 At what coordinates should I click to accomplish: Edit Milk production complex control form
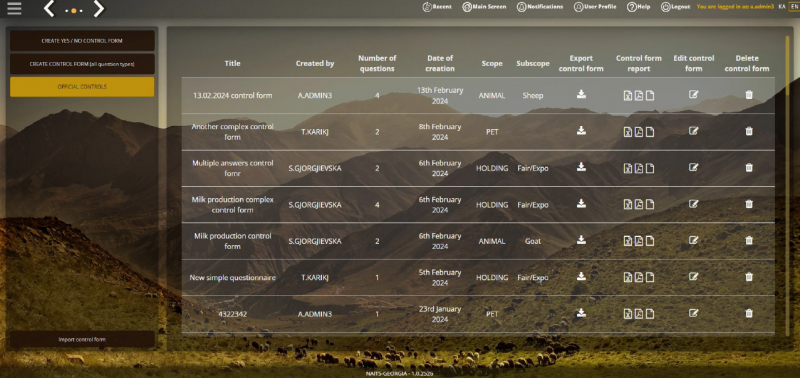(x=693, y=204)
